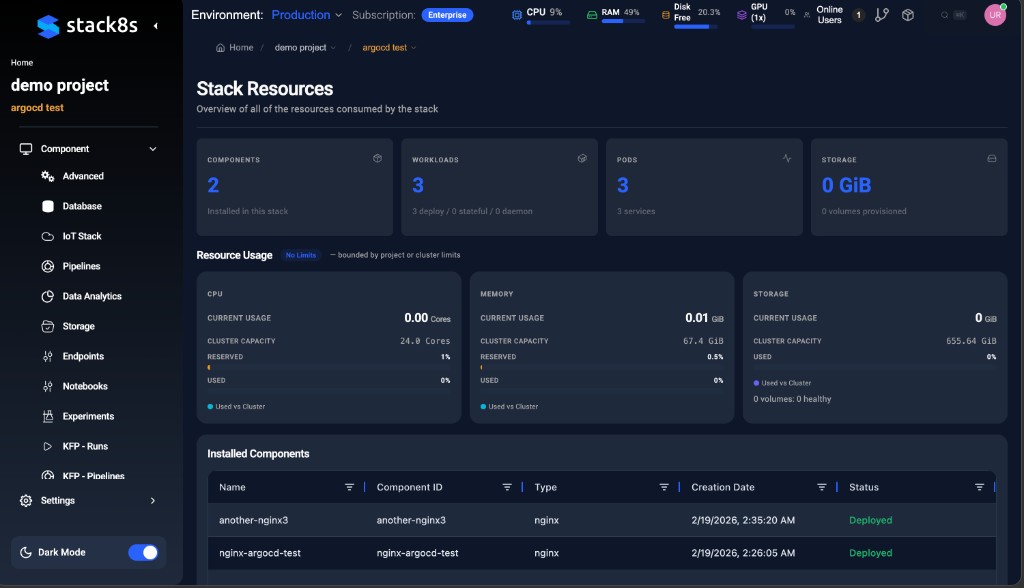
Task: Click Deployed status of another-nginx3
Action: [x=871, y=520]
